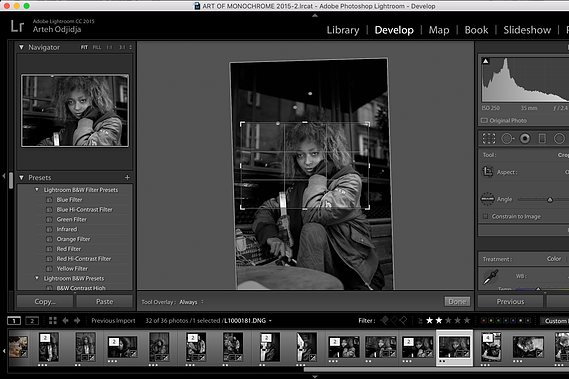This screenshot has width=569, height=379.
Task: Select the Crop Overlay tool icon
Action: (x=488, y=139)
